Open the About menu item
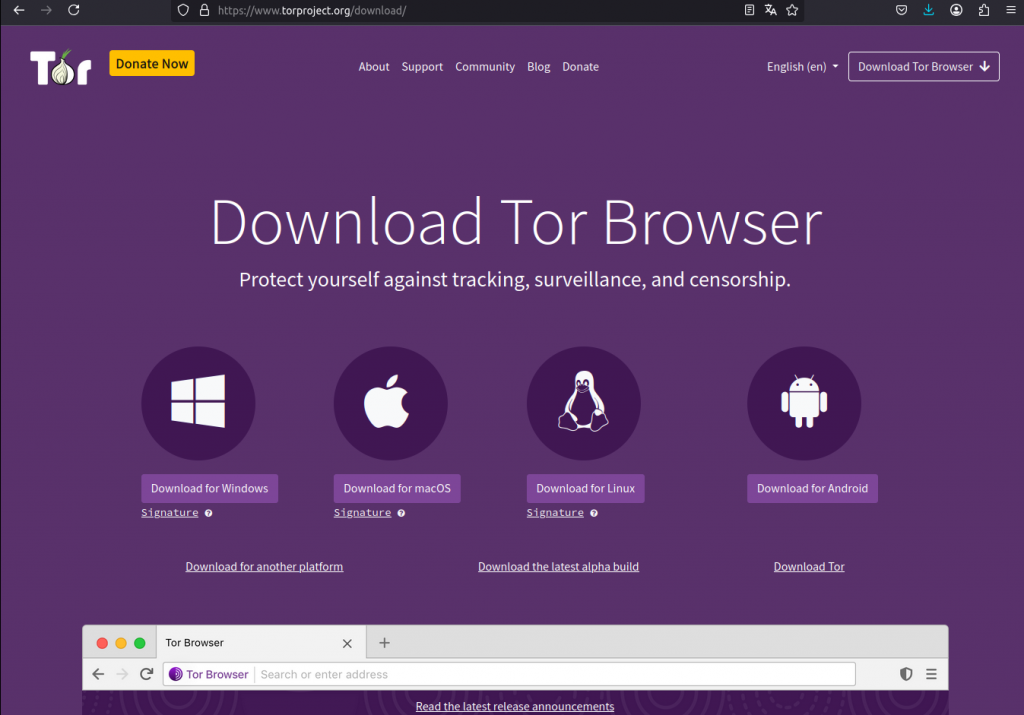 [x=374, y=67]
